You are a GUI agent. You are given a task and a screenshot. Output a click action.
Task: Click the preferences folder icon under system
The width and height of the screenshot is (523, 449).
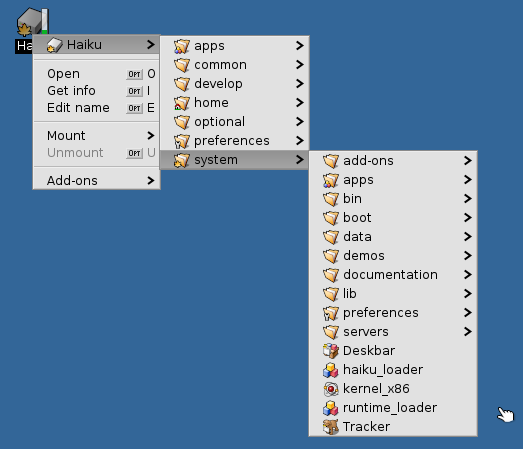tap(331, 313)
